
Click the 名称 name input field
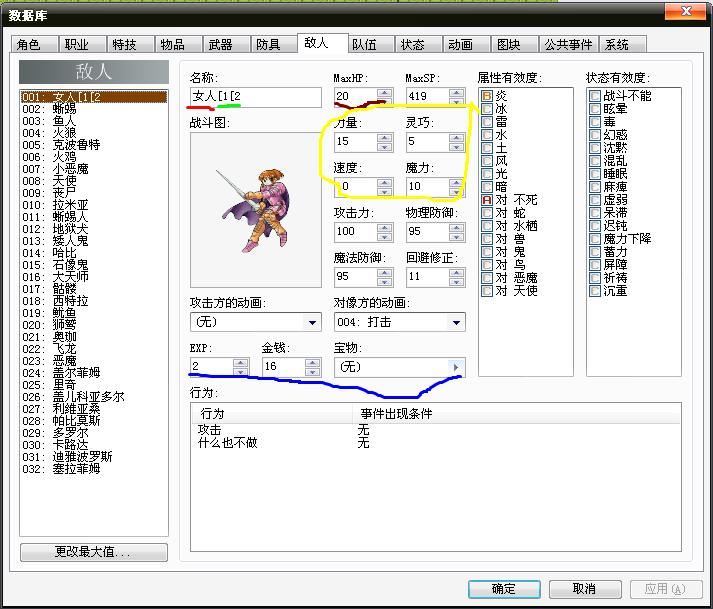[256, 97]
